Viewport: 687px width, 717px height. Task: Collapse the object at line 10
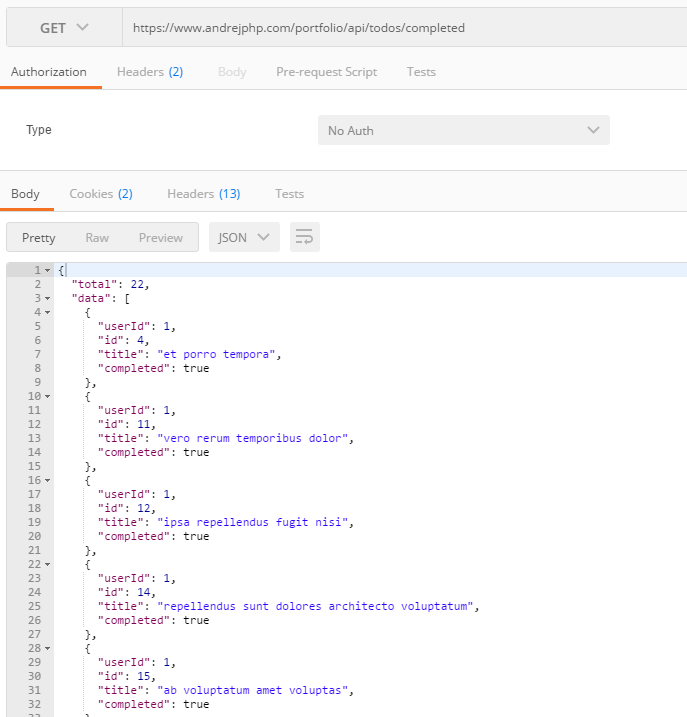coord(47,396)
